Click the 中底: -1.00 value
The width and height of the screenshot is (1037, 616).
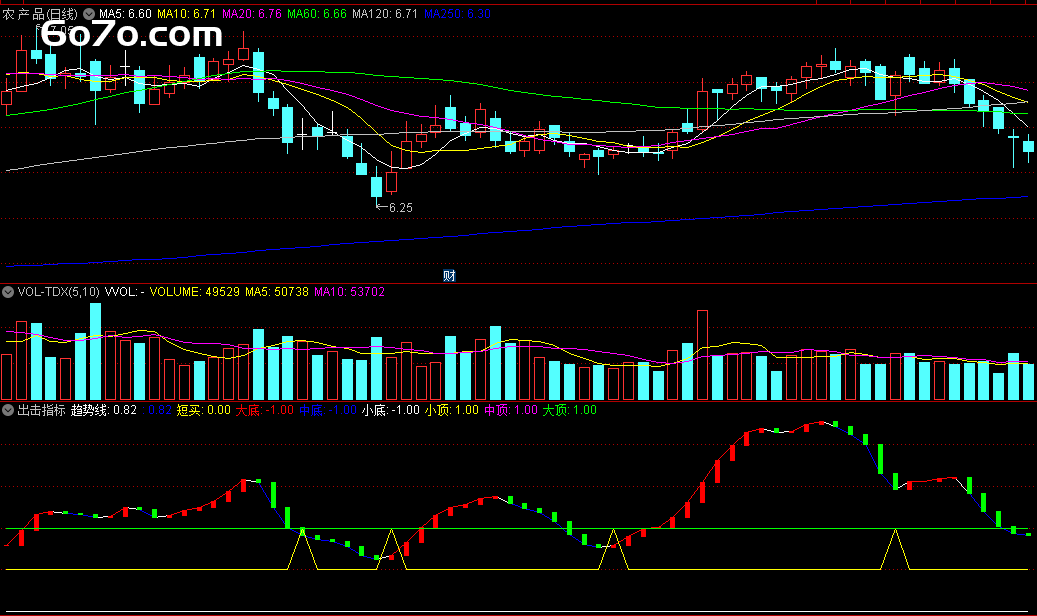pos(328,410)
